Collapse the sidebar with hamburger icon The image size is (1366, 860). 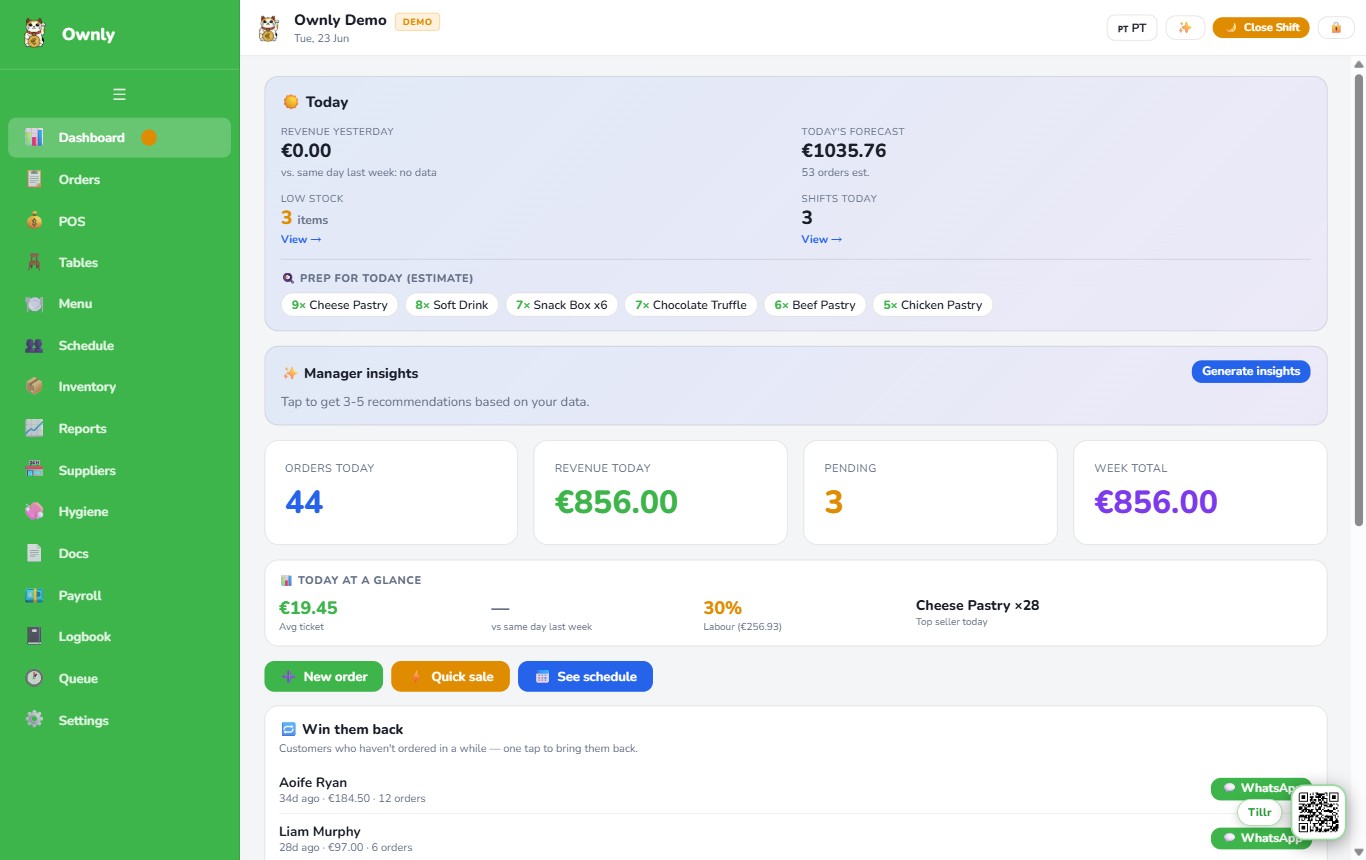pos(119,95)
